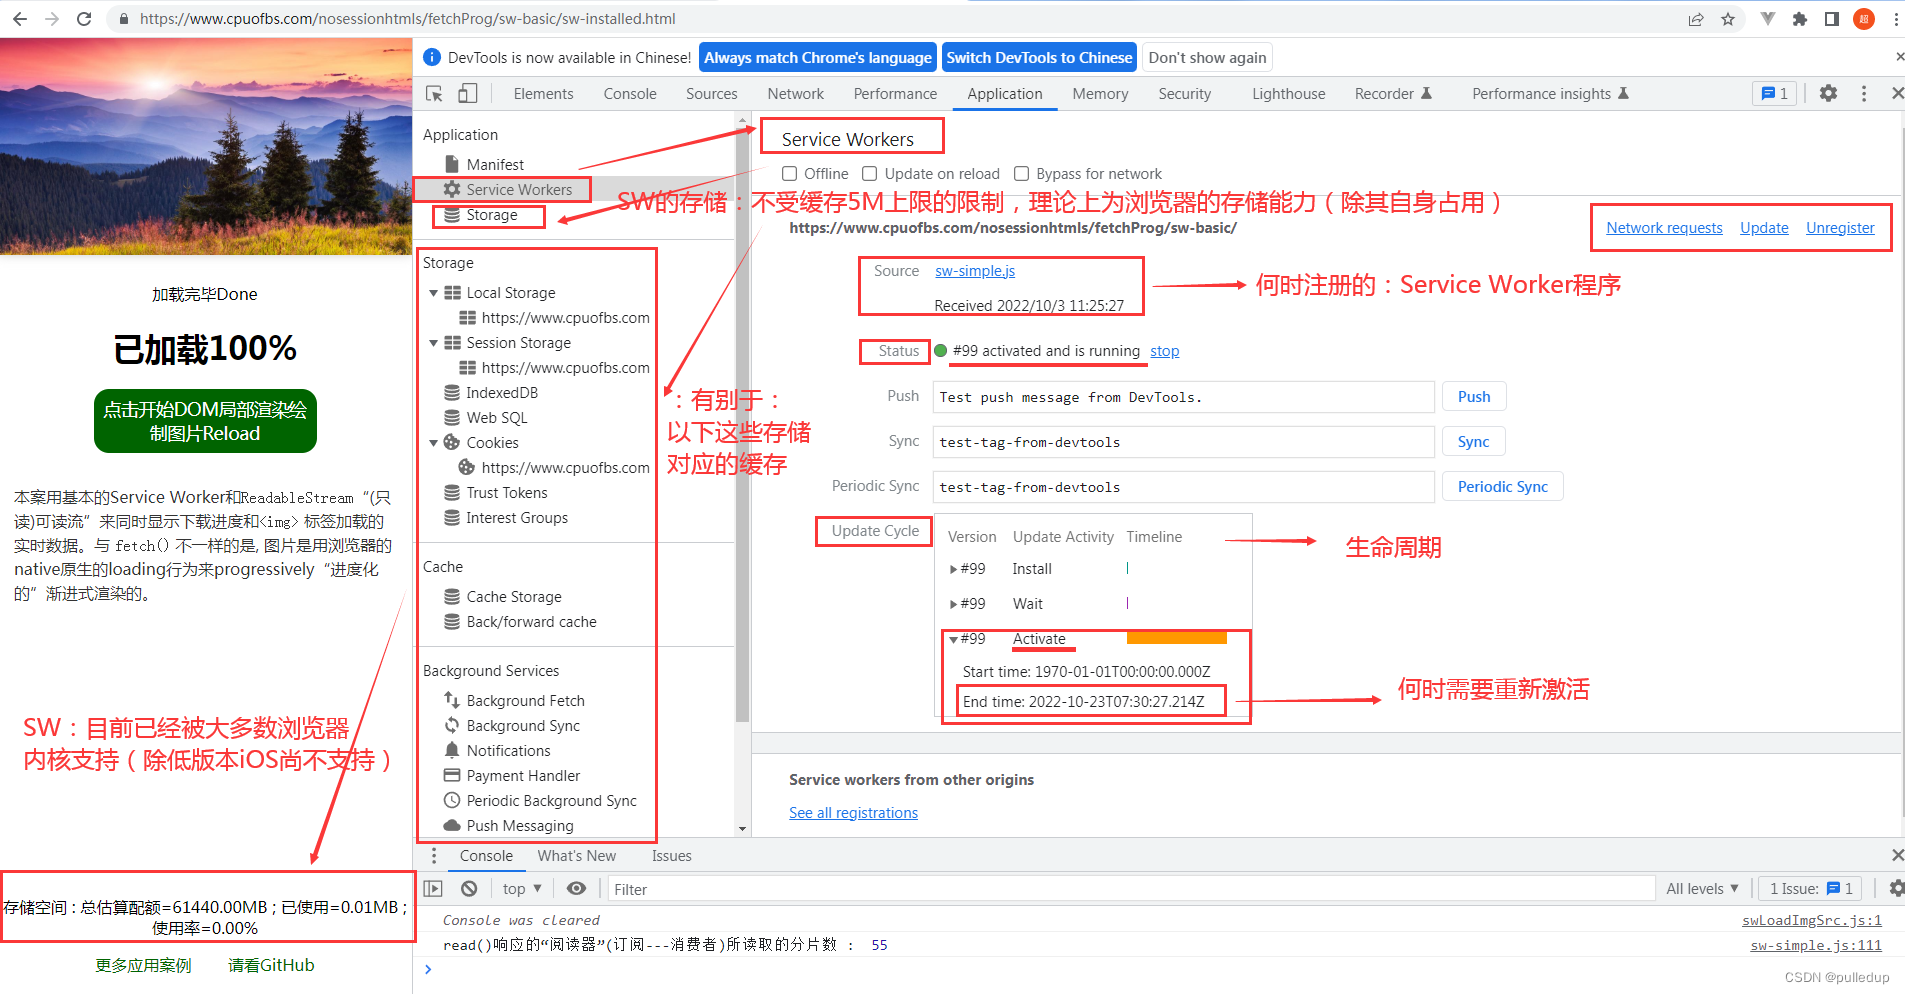The height and width of the screenshot is (994, 1905).
Task: Click the browser back arrow
Action: [20, 19]
